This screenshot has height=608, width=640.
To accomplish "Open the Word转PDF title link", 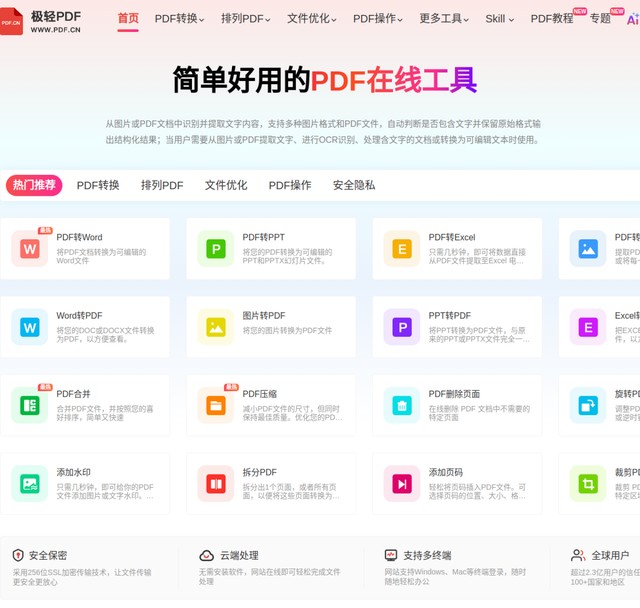I will [x=79, y=315].
